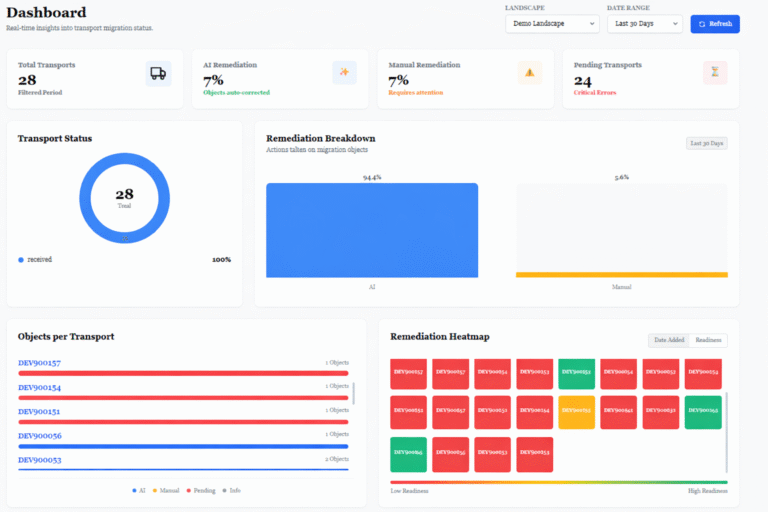768x512 pixels.
Task: Click the blue AI bar in Remediation Breakdown
Action: click(372, 230)
